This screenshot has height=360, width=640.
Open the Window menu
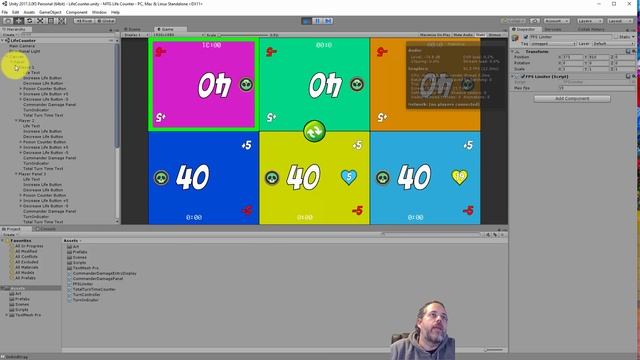pos(99,12)
